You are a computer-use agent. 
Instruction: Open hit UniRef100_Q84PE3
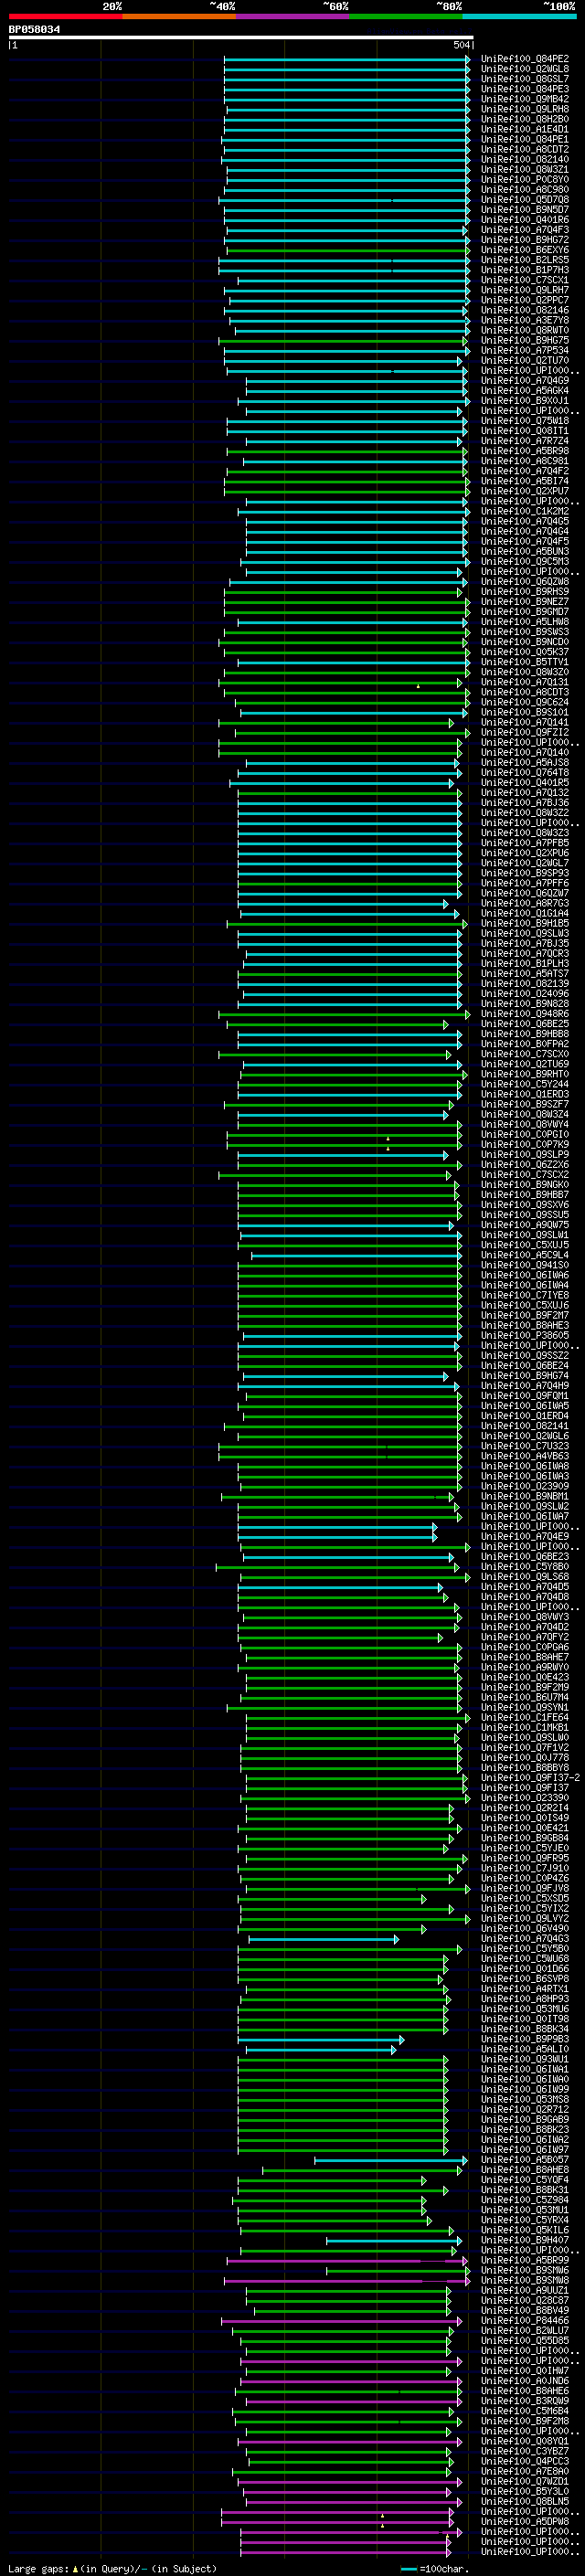click(x=525, y=89)
